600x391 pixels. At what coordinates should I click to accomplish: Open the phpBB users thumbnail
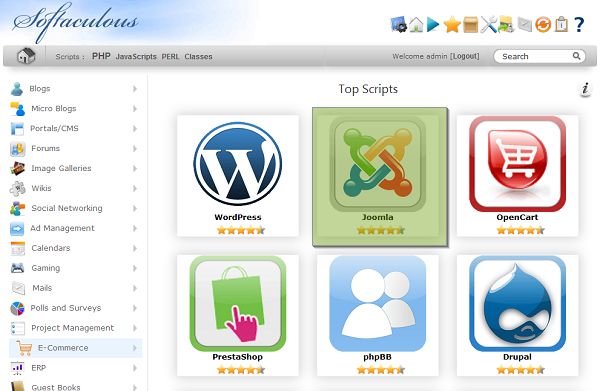pyautogui.click(x=377, y=304)
